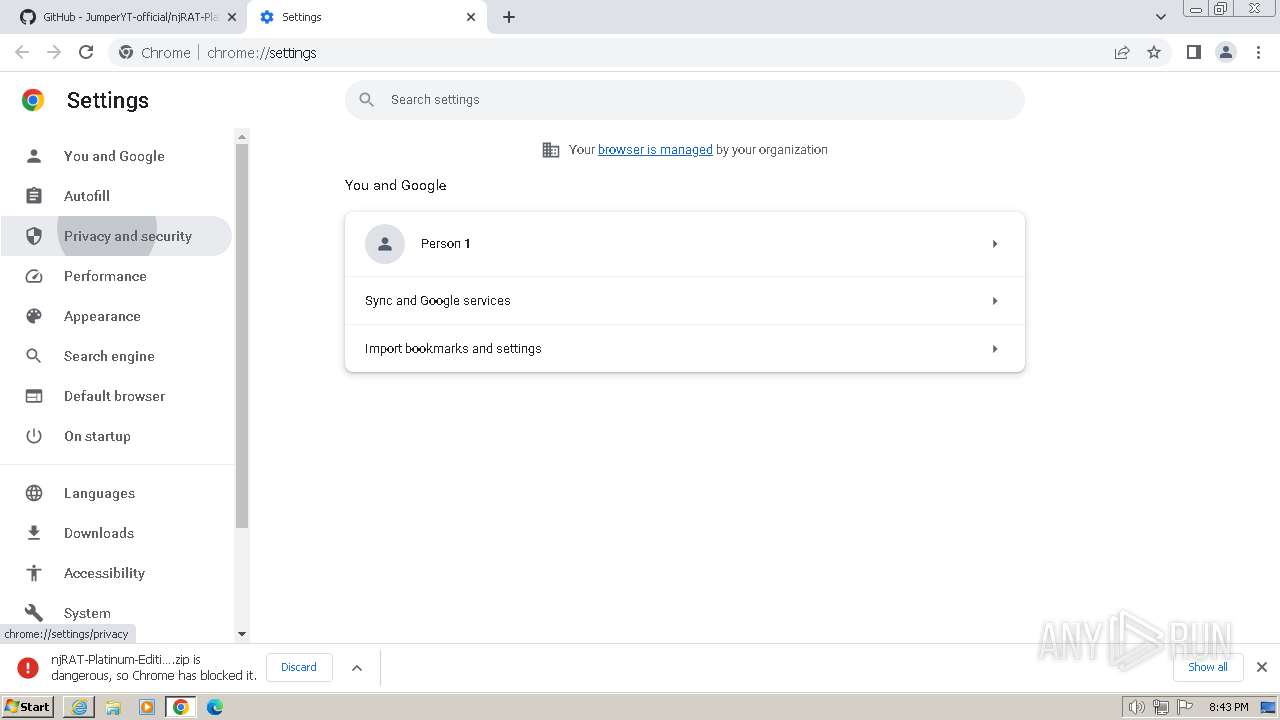Toggle the side panel
This screenshot has height=720, width=1280.
pyautogui.click(x=1193, y=52)
